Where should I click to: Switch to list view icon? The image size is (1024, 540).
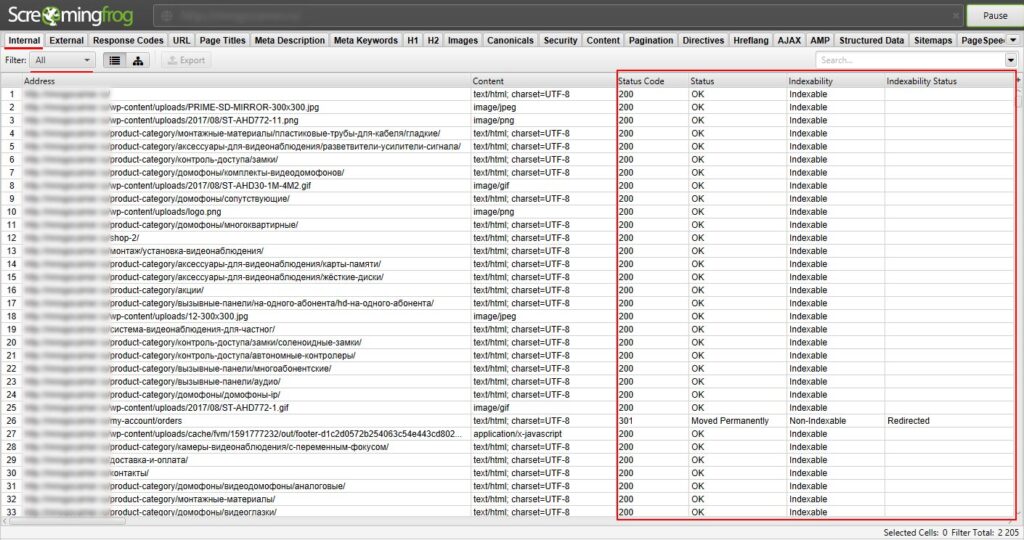tap(115, 60)
